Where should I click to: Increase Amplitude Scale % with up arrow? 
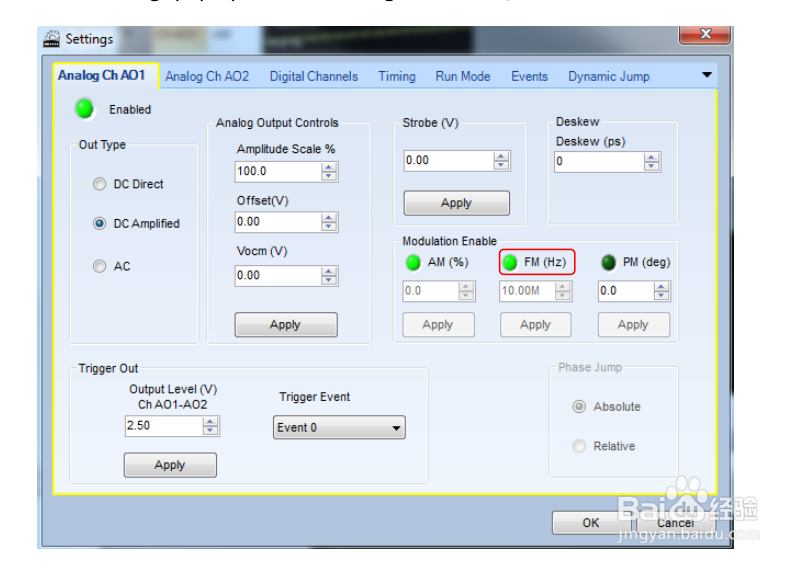point(329,167)
